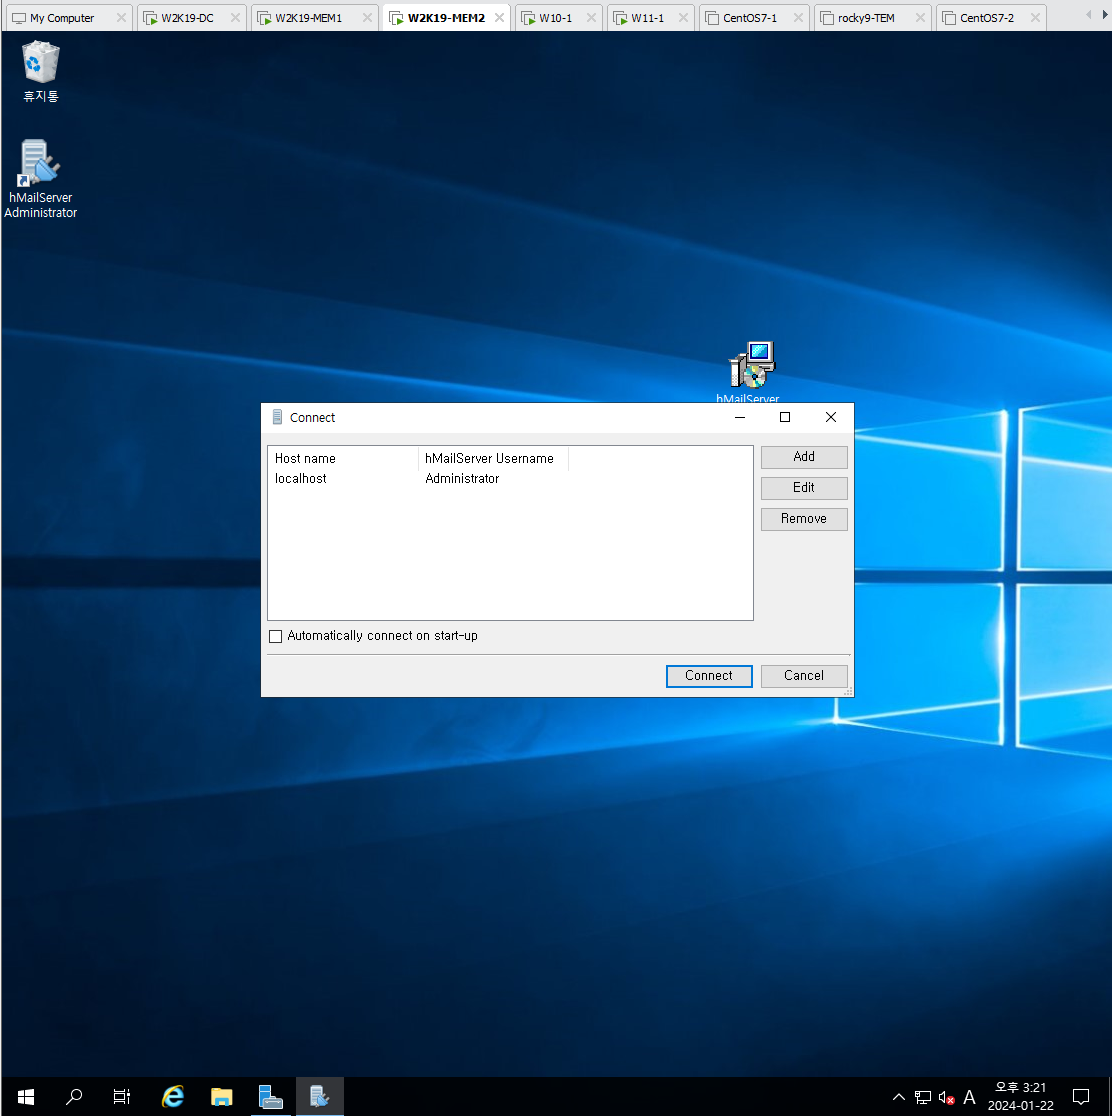
Task: Click the Connect button
Action: (x=709, y=676)
